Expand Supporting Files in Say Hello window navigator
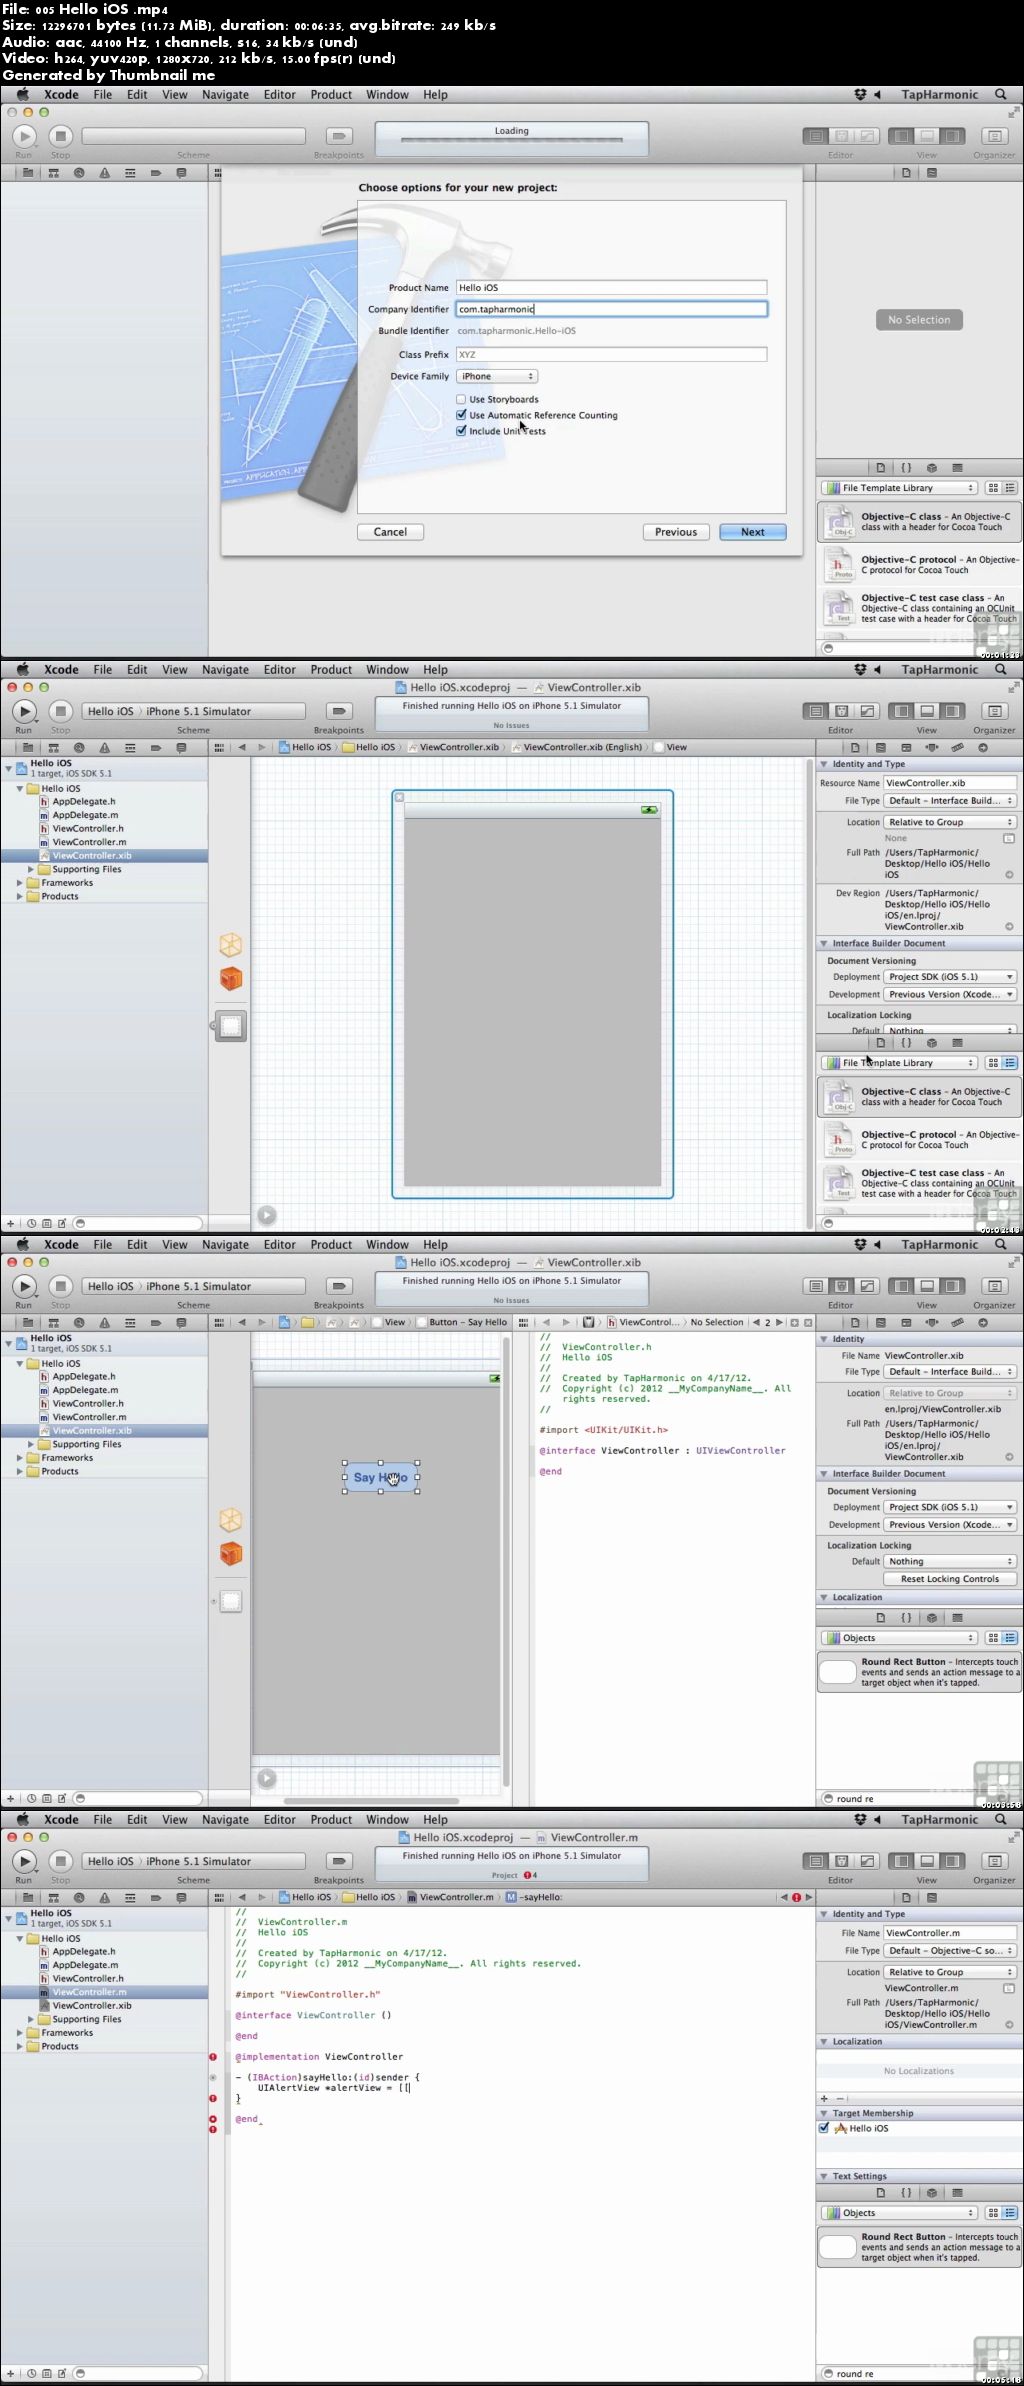Screen dimensions: 1024x2386 click(x=31, y=1444)
